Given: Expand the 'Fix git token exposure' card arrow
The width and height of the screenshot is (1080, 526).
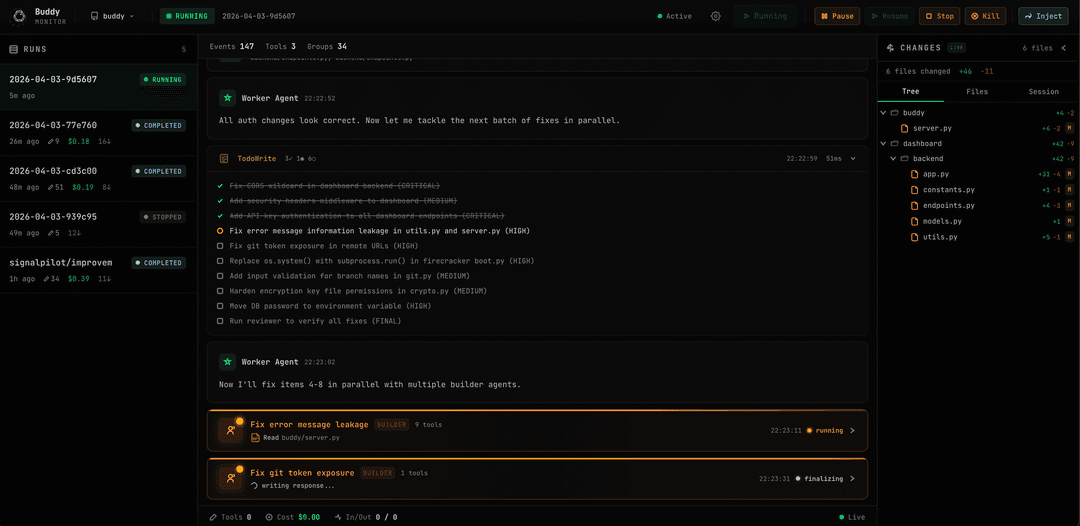Looking at the screenshot, I should click(852, 478).
